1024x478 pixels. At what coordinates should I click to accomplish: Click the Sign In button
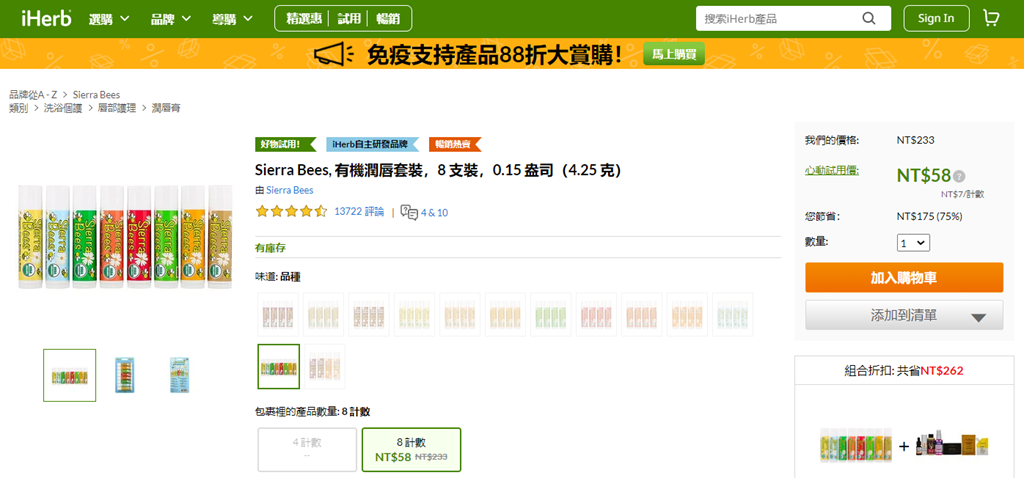(936, 18)
